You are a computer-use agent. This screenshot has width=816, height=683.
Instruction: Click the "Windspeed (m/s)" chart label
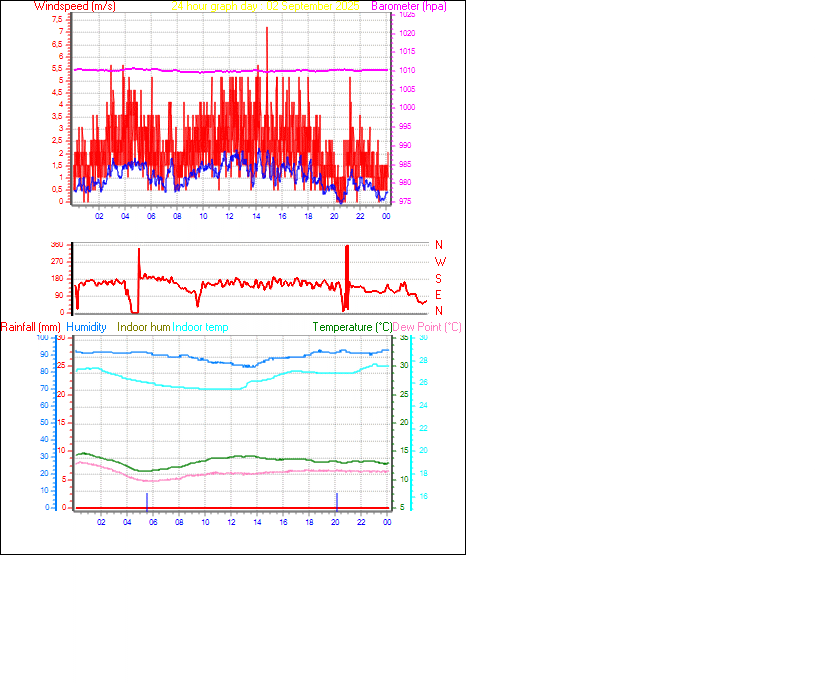coord(75,6)
